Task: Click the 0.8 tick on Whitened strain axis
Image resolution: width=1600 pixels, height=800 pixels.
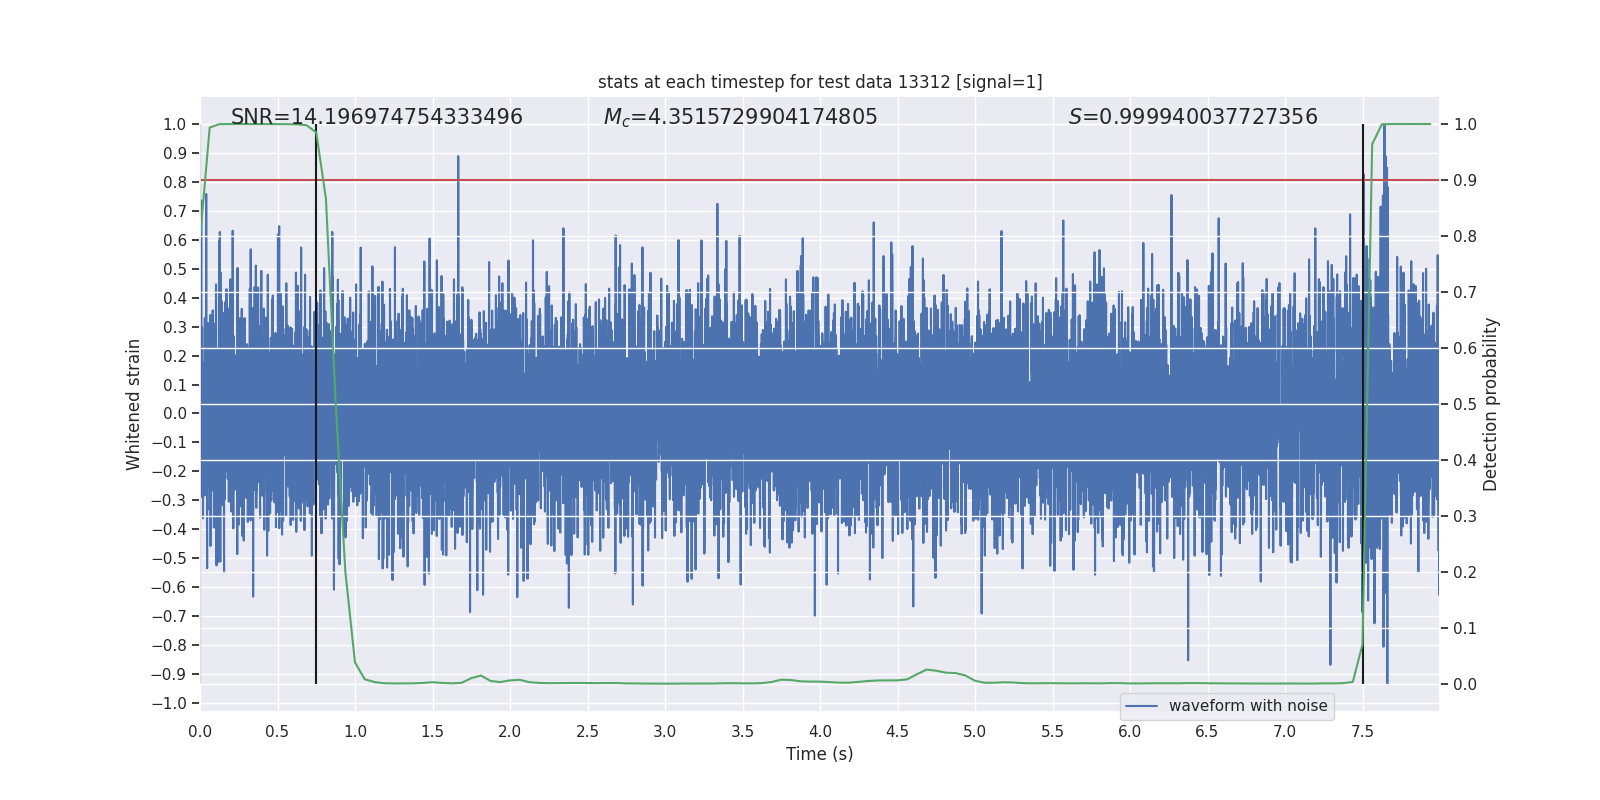Action: 174,182
